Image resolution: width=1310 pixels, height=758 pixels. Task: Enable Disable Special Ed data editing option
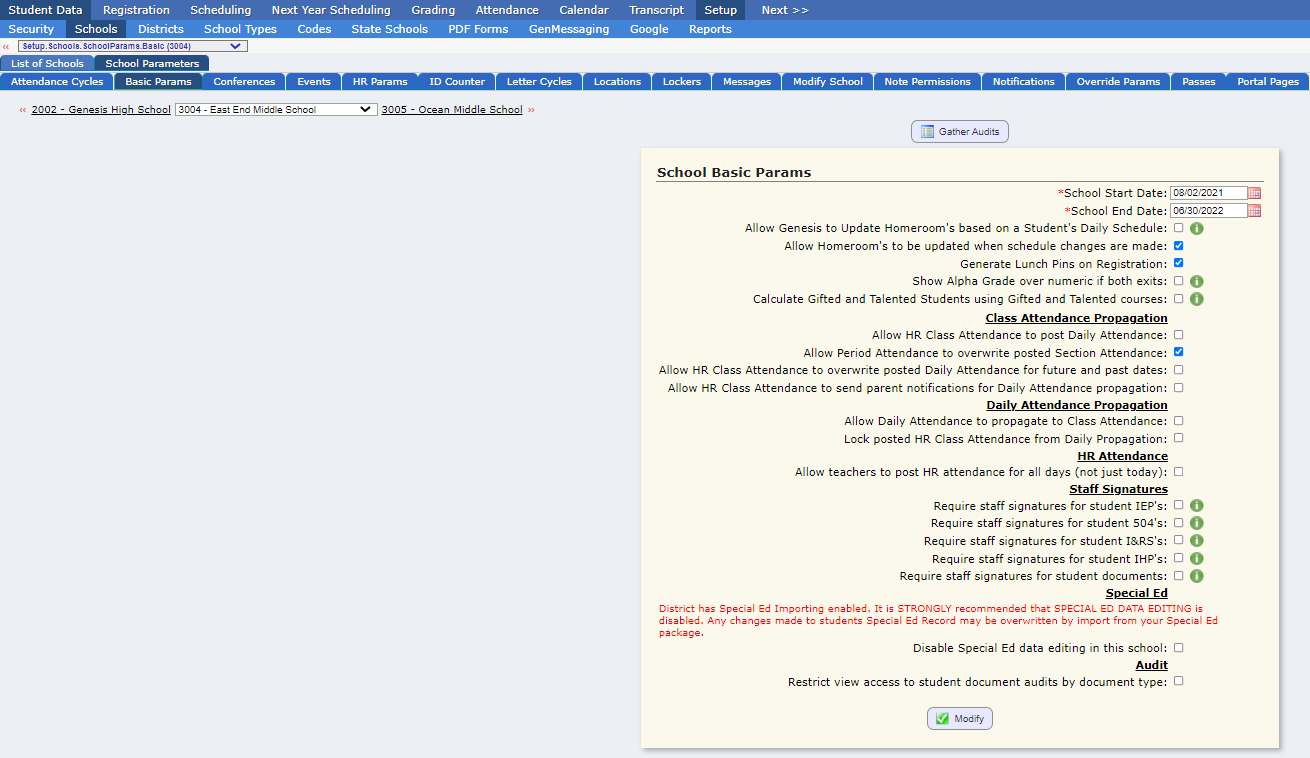pos(1178,647)
